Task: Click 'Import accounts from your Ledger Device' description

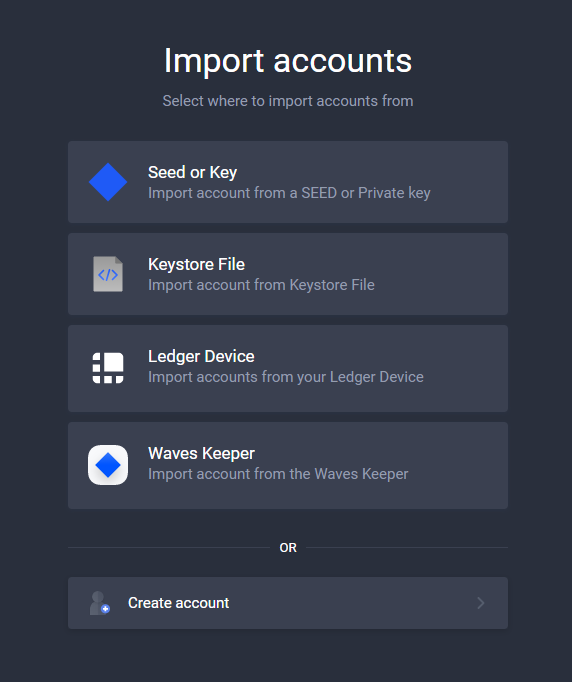Action: [286, 377]
